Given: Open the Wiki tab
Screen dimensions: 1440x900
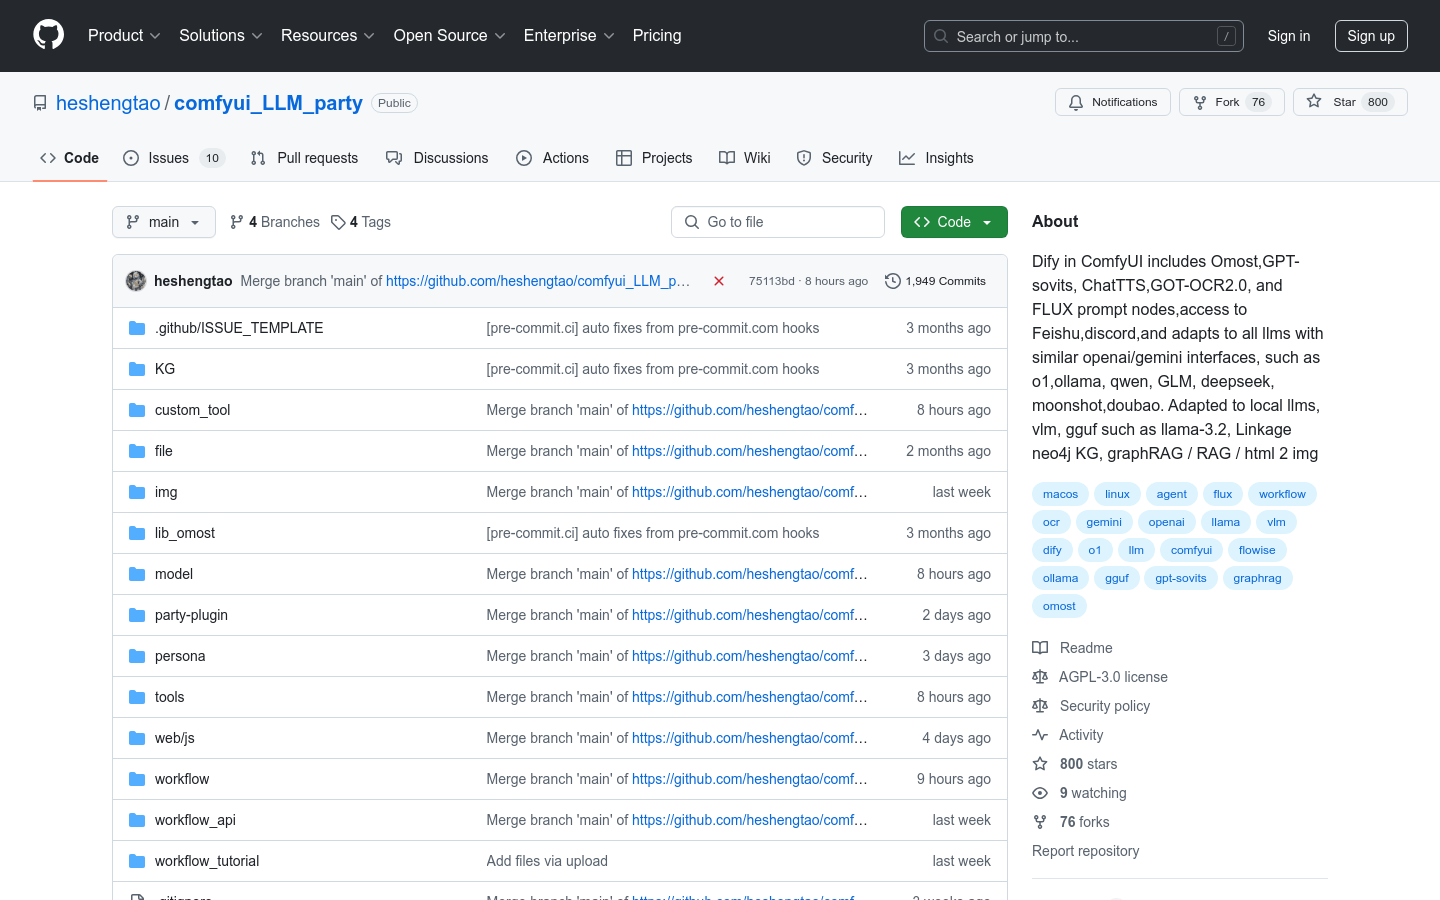Looking at the screenshot, I should (745, 158).
